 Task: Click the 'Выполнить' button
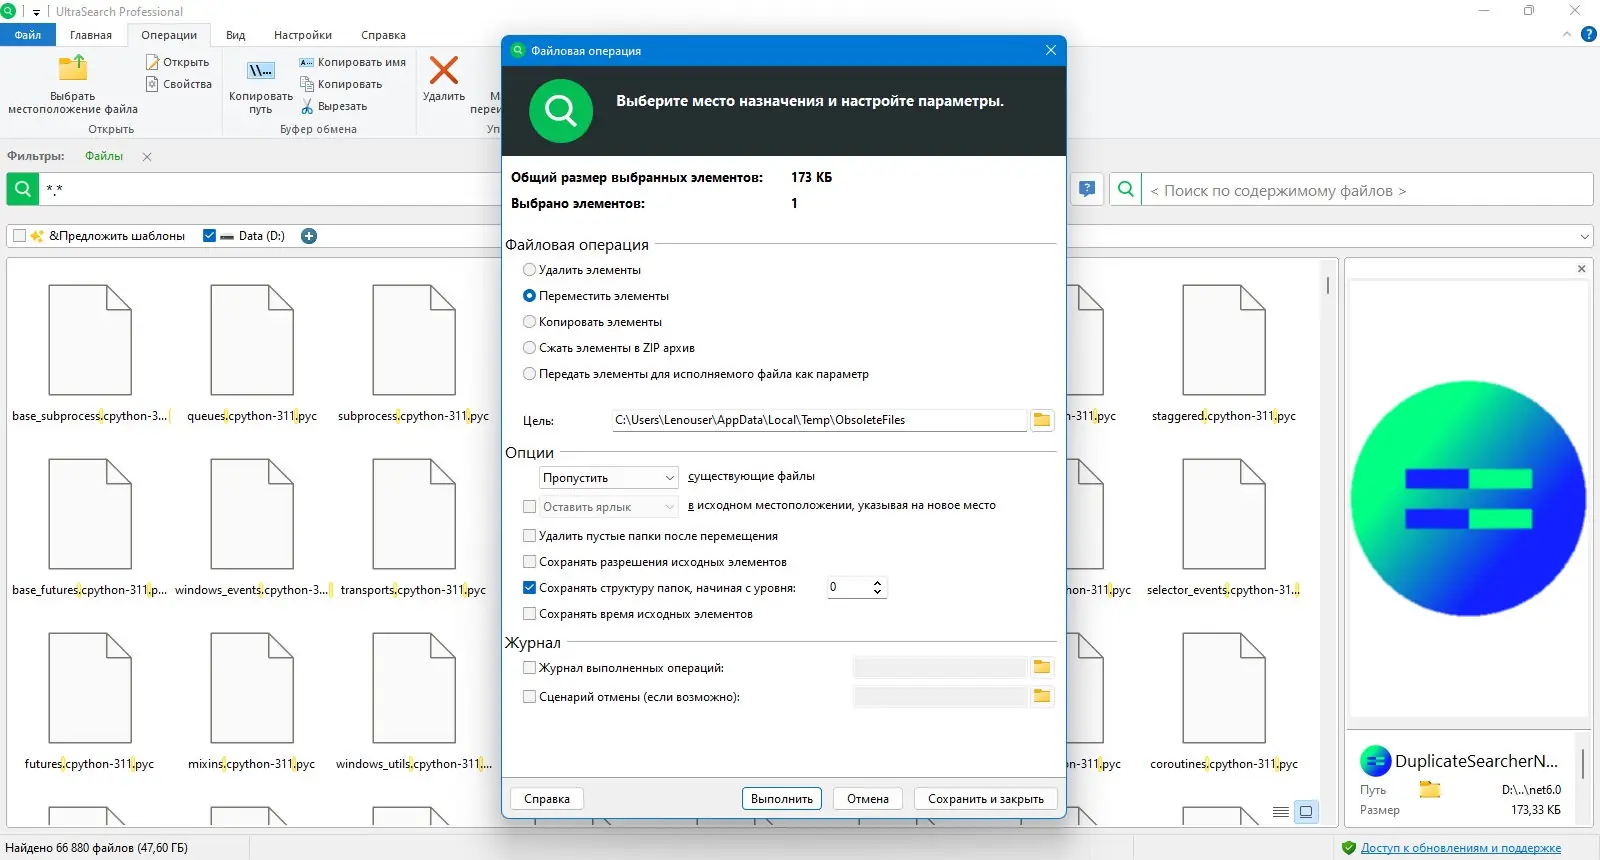click(x=782, y=799)
